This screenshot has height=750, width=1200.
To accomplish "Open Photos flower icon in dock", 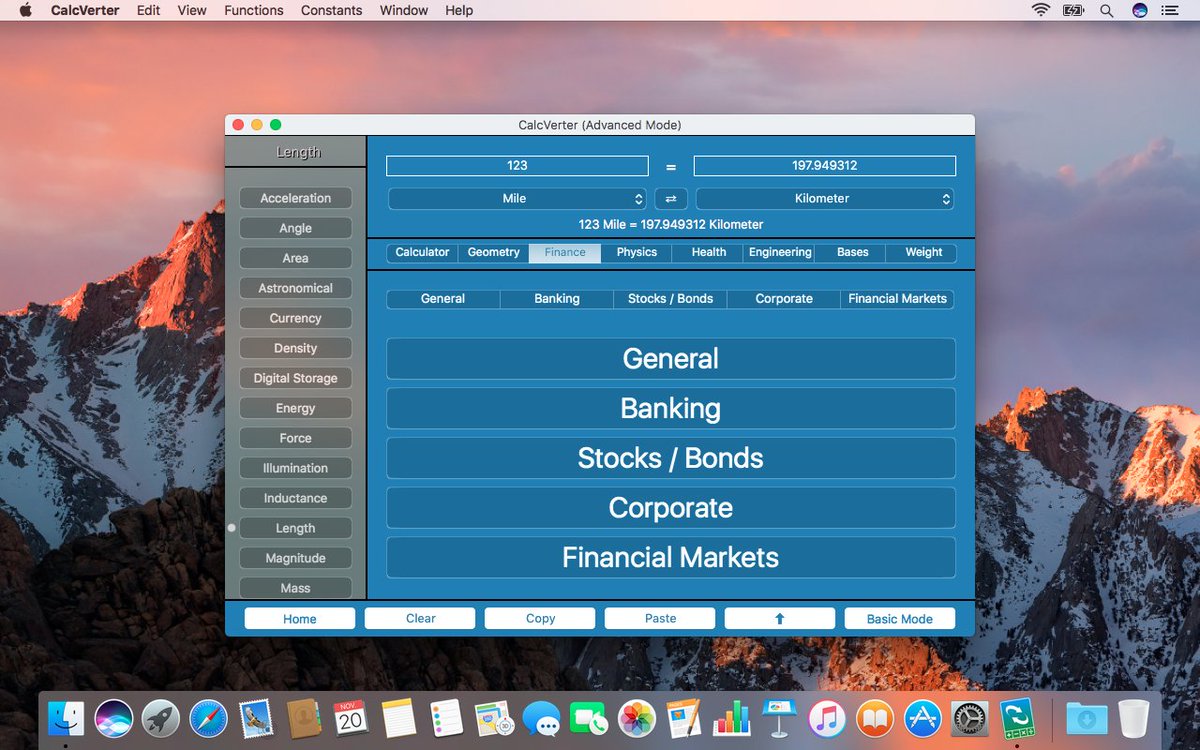I will point(636,718).
